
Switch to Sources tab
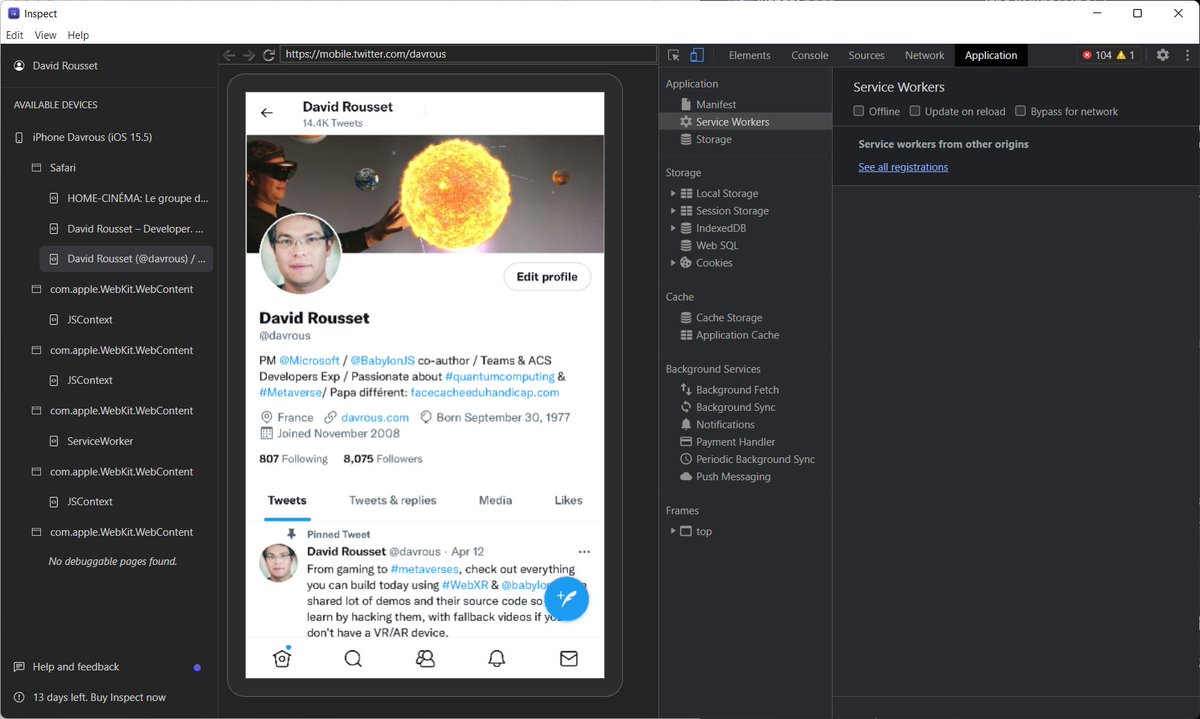[866, 55]
